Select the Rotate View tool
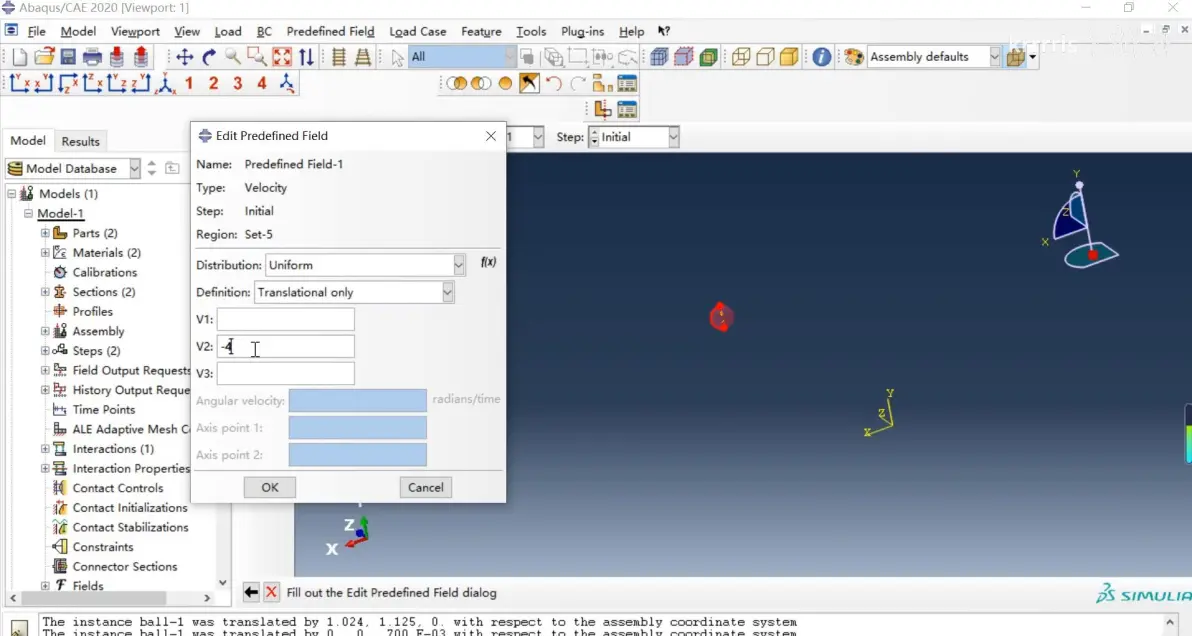This screenshot has width=1192, height=636. 209,57
